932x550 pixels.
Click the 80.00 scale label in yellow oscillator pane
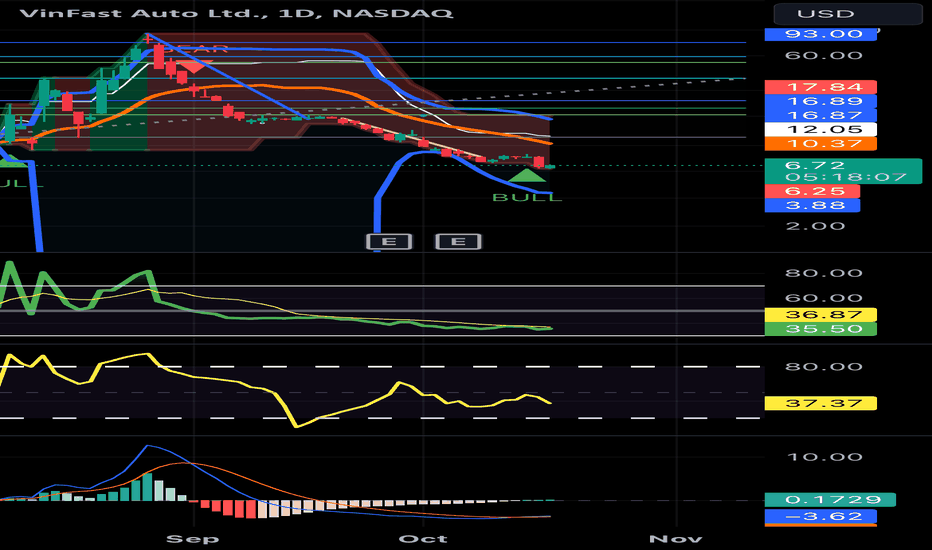[824, 366]
